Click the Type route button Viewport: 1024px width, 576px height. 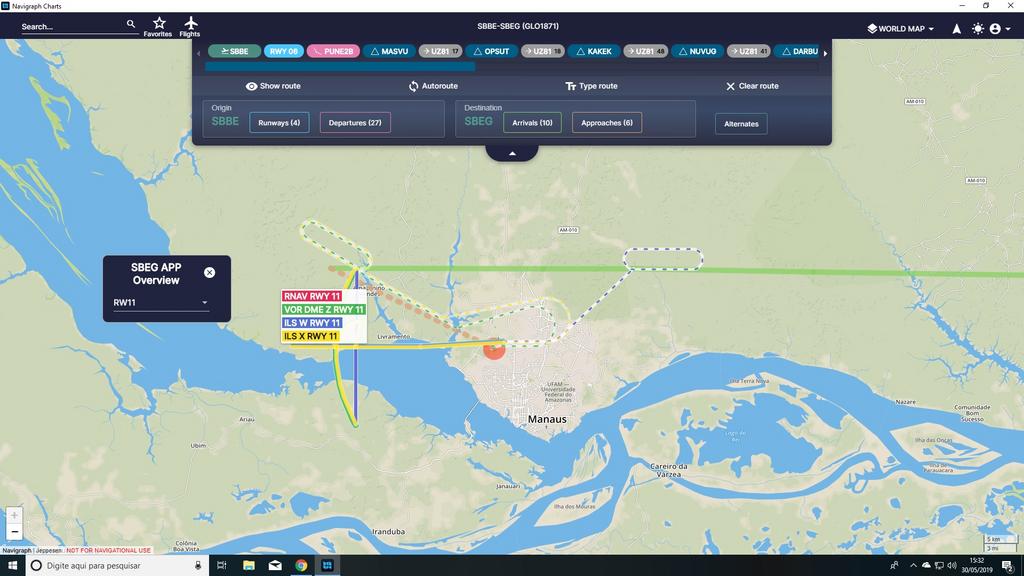[591, 86]
